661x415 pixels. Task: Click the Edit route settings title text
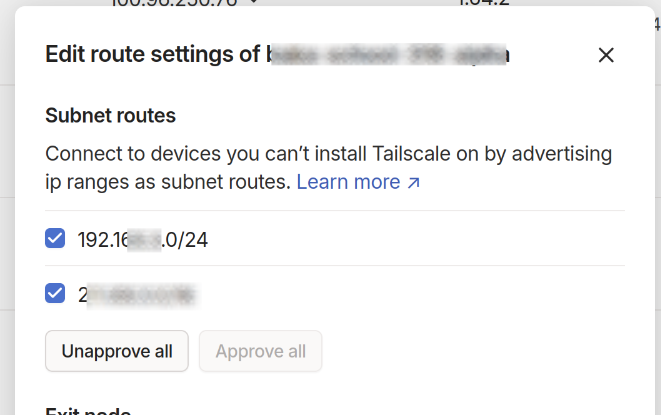(152, 55)
